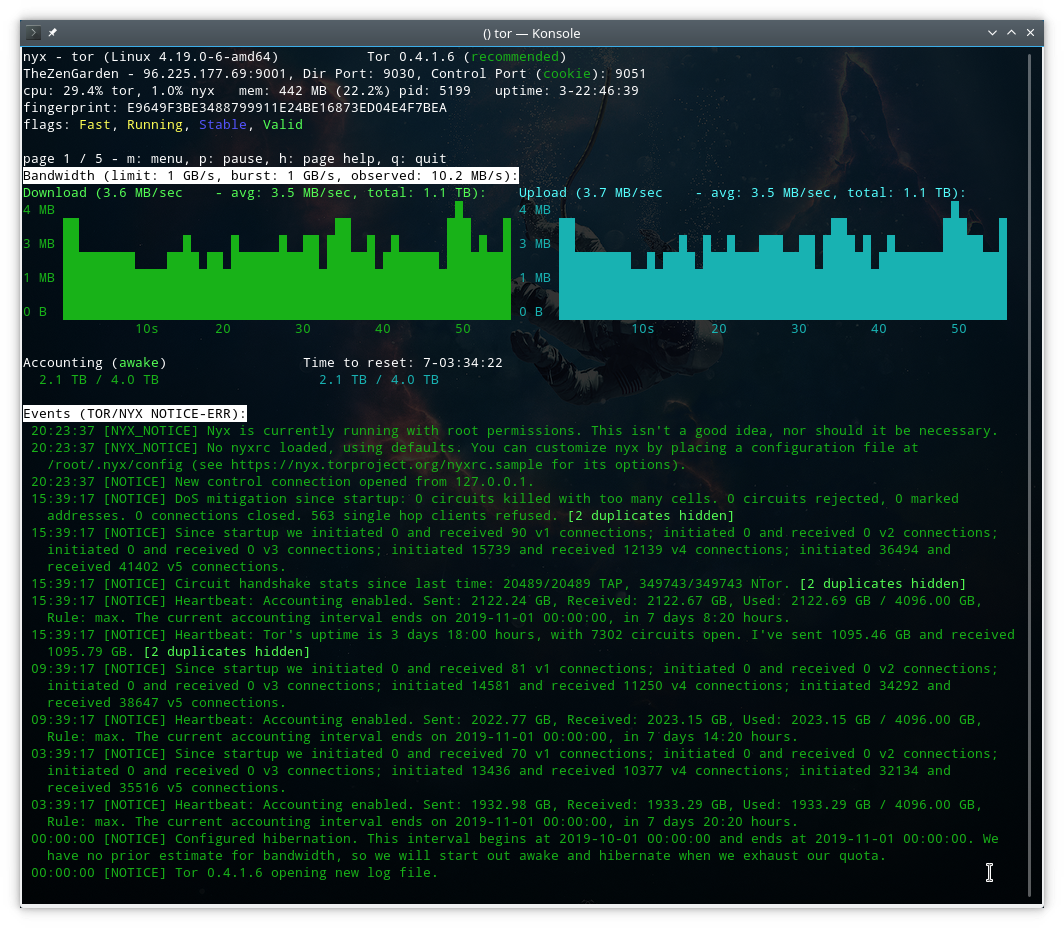
Task: Click the terminal icon in the Konsole title bar
Action: coord(33,33)
